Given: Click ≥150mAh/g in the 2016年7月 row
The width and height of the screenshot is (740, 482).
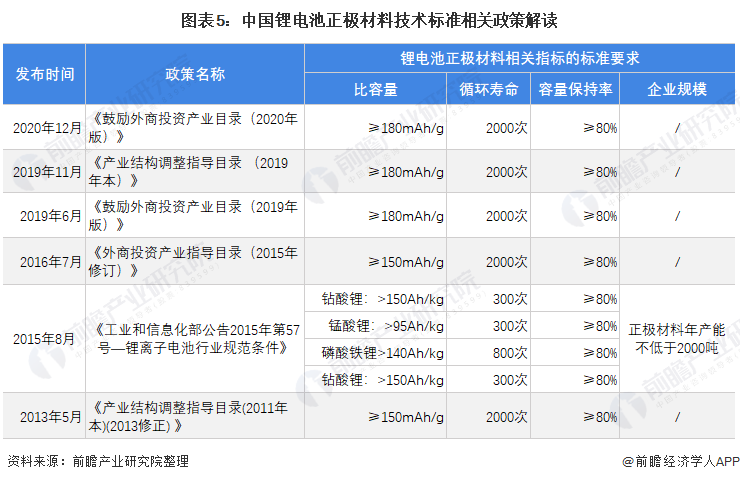Looking at the screenshot, I should click(406, 262).
